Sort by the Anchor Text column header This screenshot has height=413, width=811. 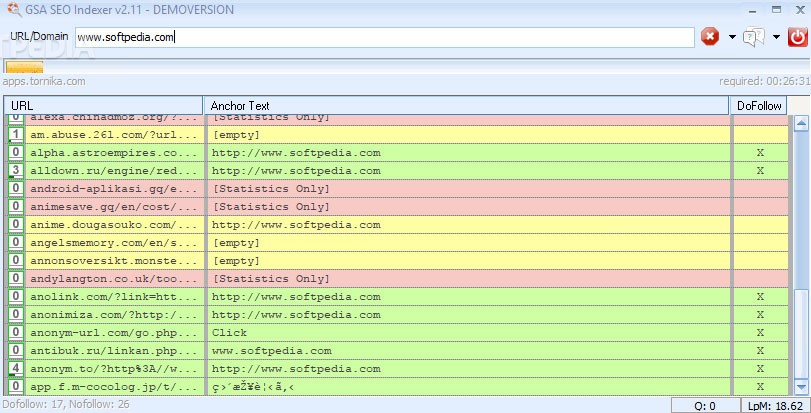pos(466,105)
